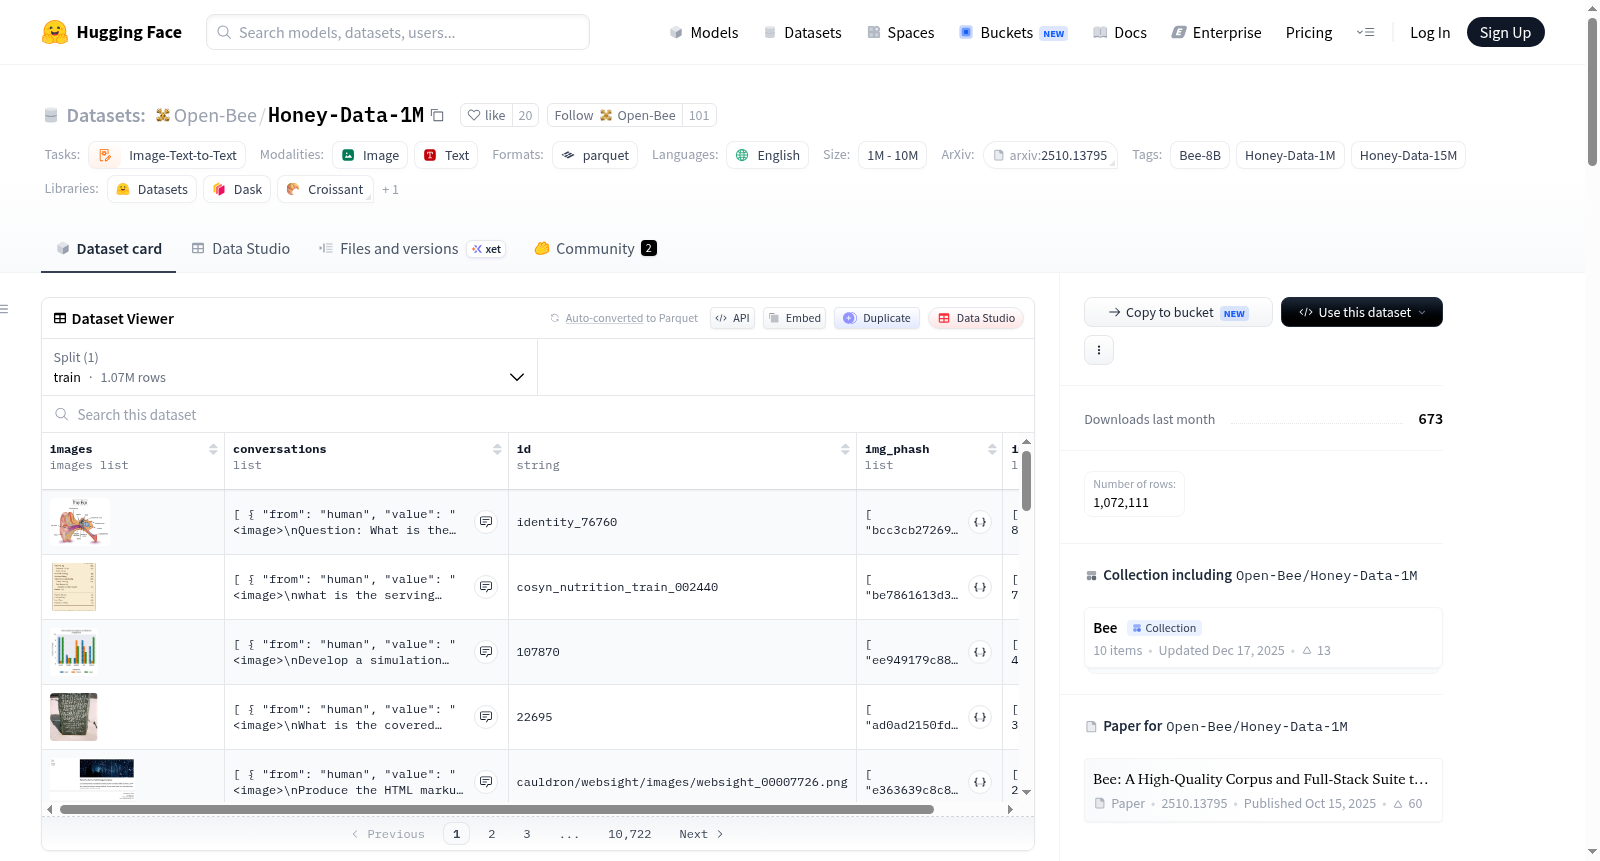Screen dimensions: 1600x861
Task: Click the Open-Bee organization breadcrumb link
Action: point(206,115)
